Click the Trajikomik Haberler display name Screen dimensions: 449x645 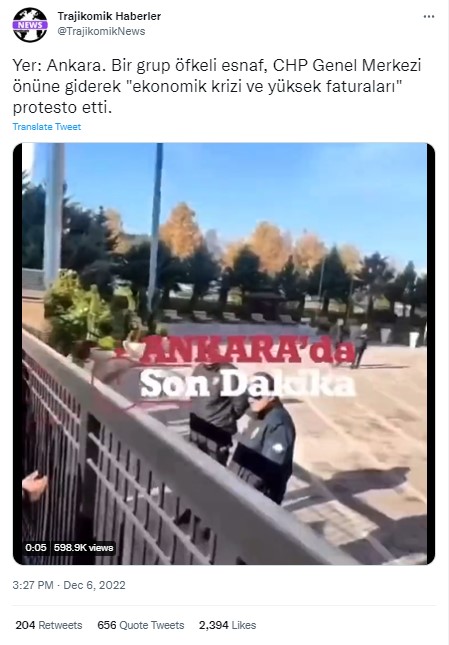[x=109, y=16]
